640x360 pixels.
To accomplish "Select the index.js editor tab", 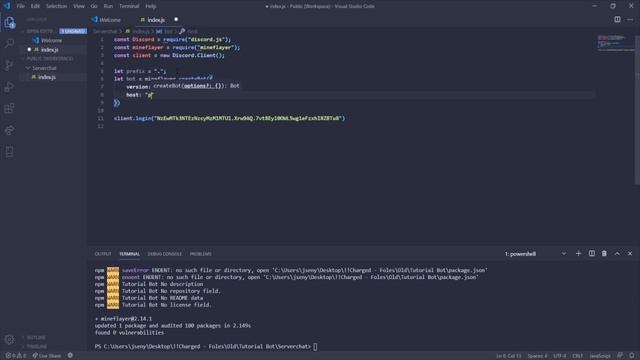I will (156, 20).
